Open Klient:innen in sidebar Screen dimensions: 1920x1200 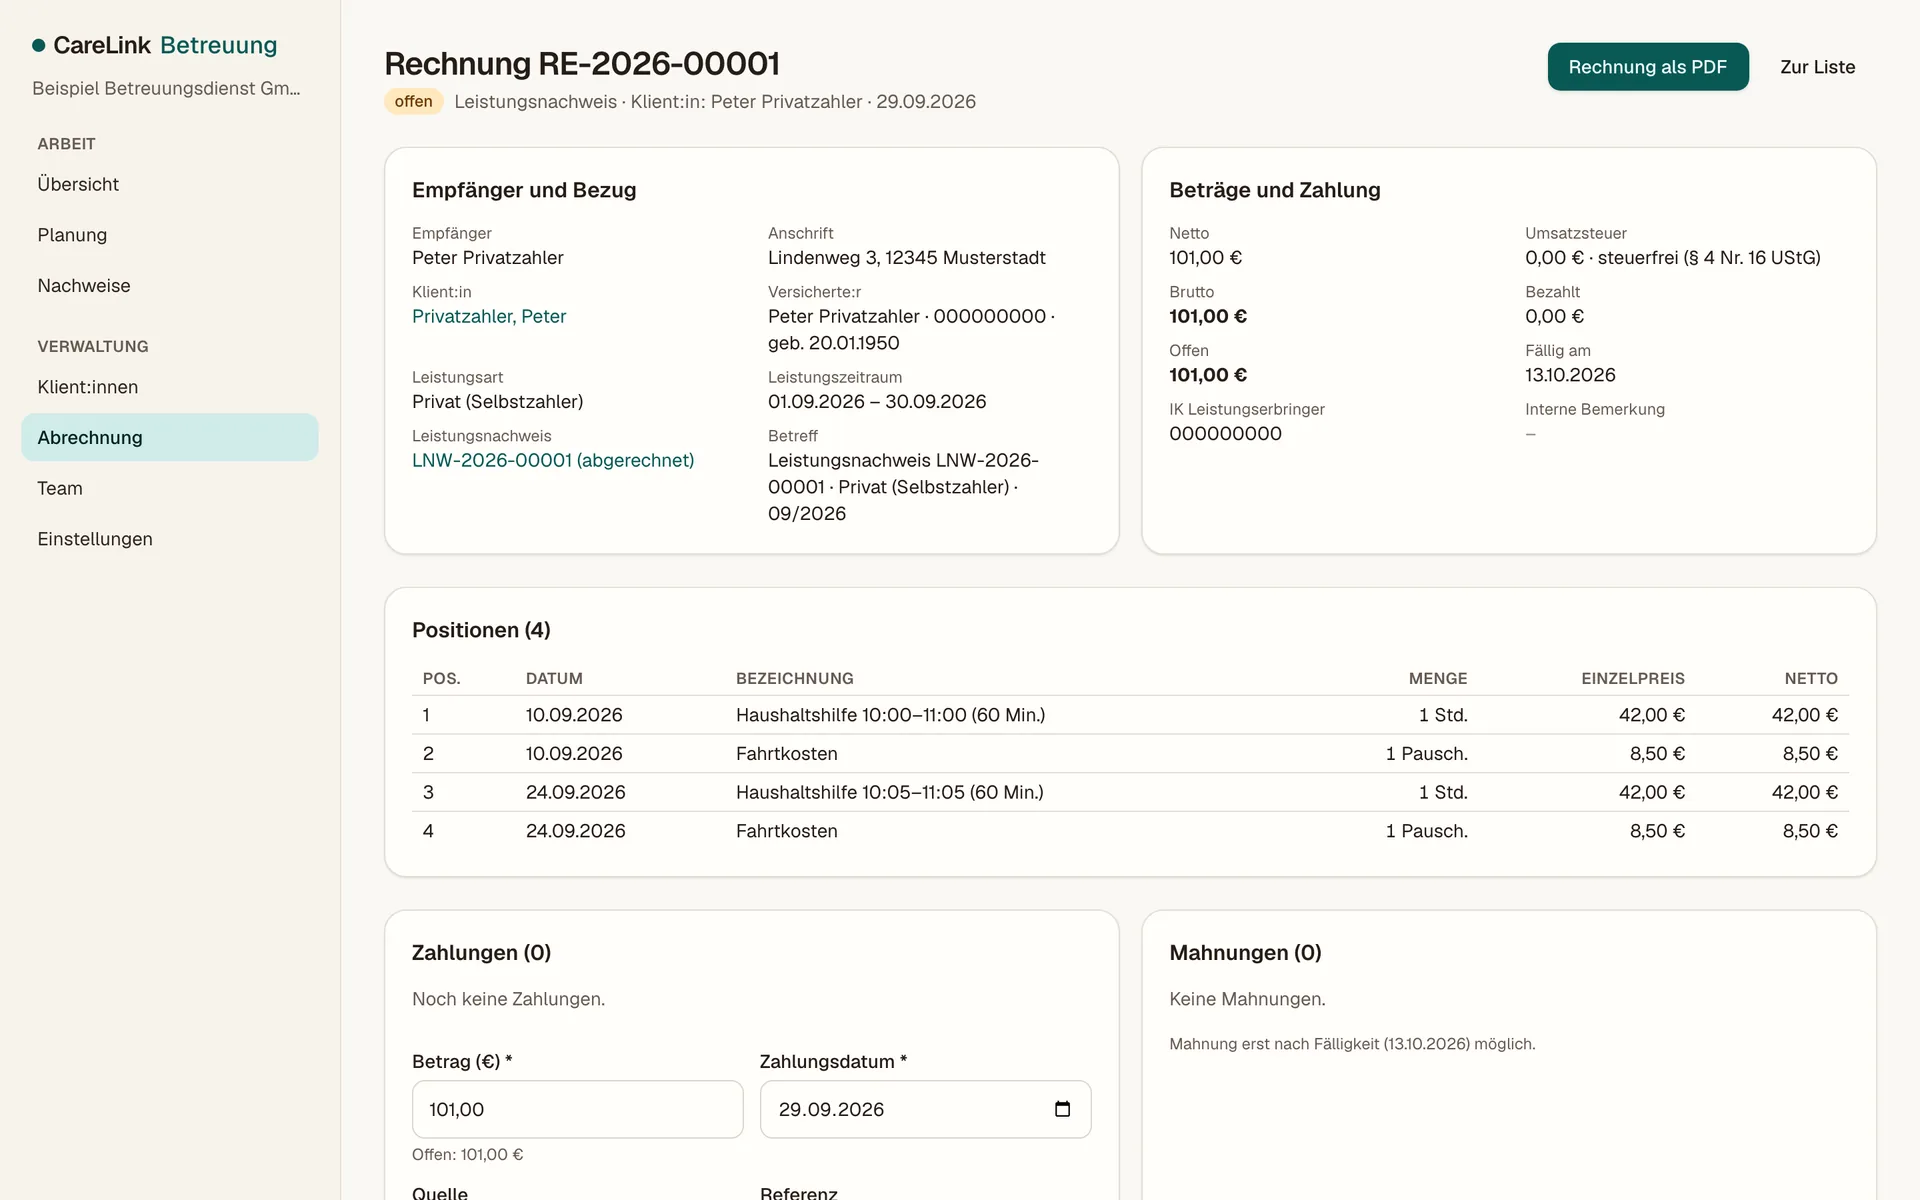(x=169, y=387)
